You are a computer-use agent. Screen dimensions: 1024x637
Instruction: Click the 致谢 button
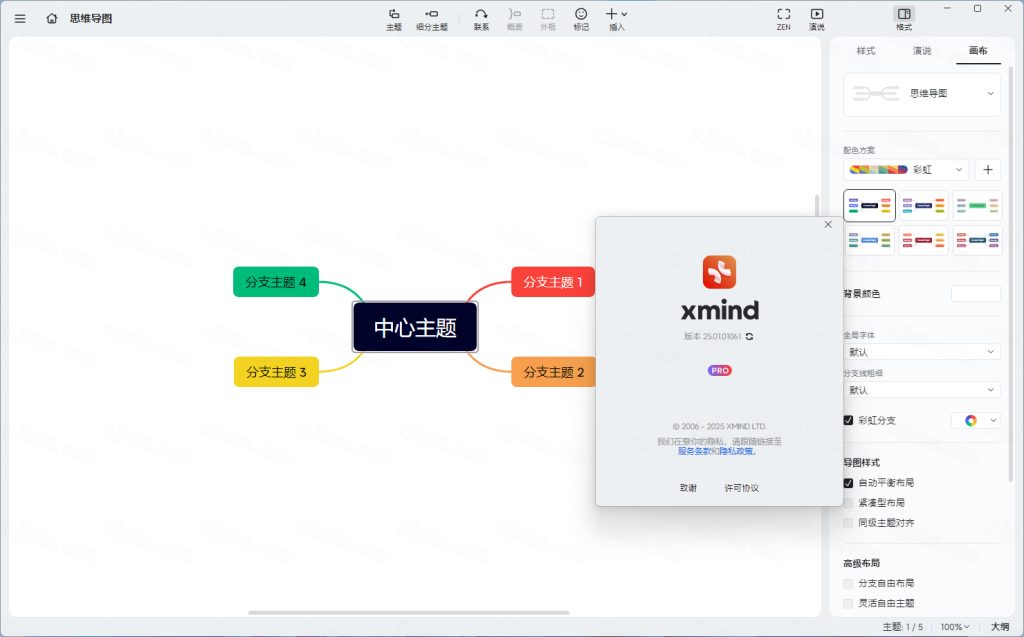pos(688,488)
